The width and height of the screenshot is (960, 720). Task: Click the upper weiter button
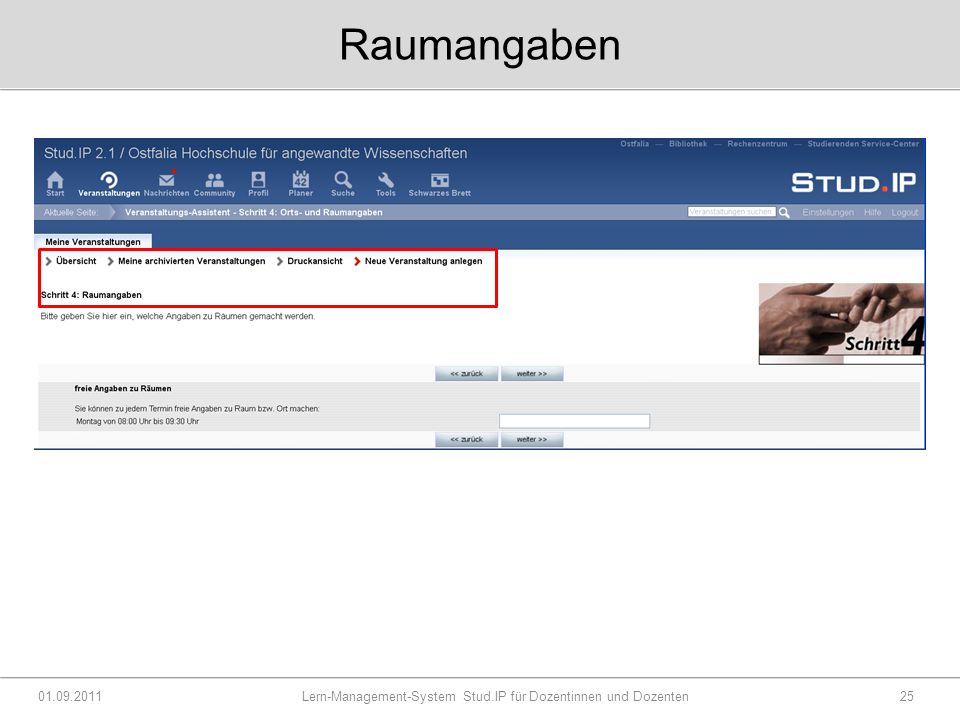pyautogui.click(x=532, y=373)
